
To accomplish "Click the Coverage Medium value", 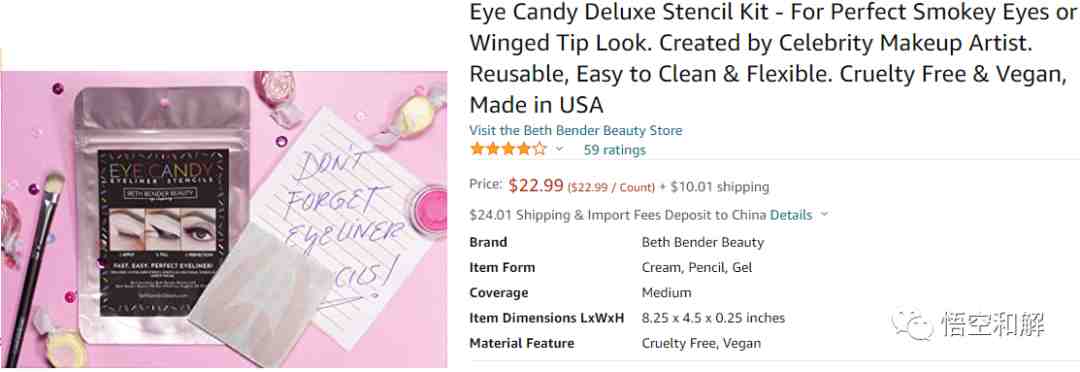I will (x=666, y=293).
